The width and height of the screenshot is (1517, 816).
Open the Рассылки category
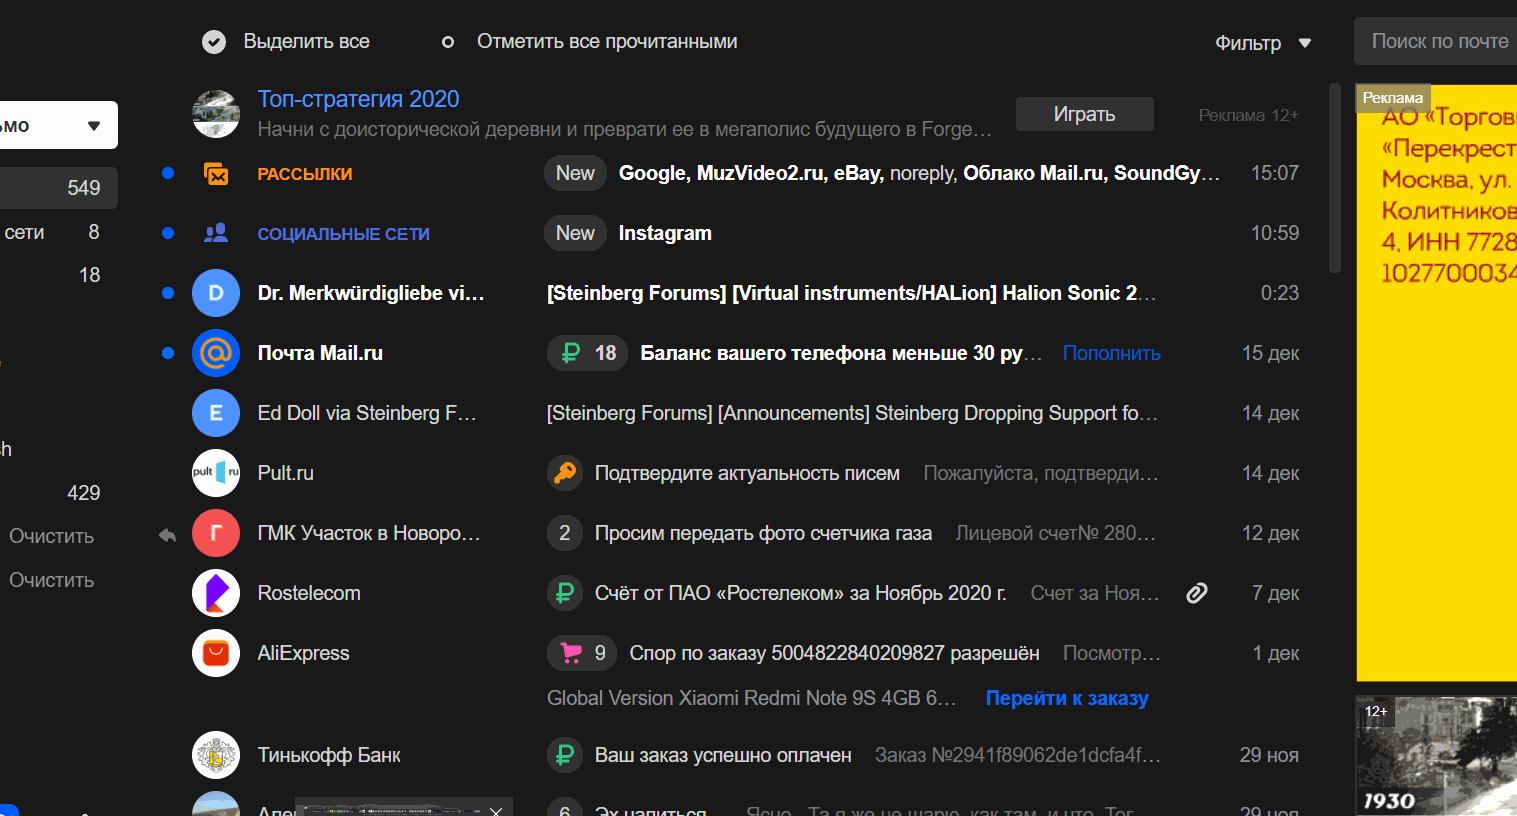pos(305,174)
